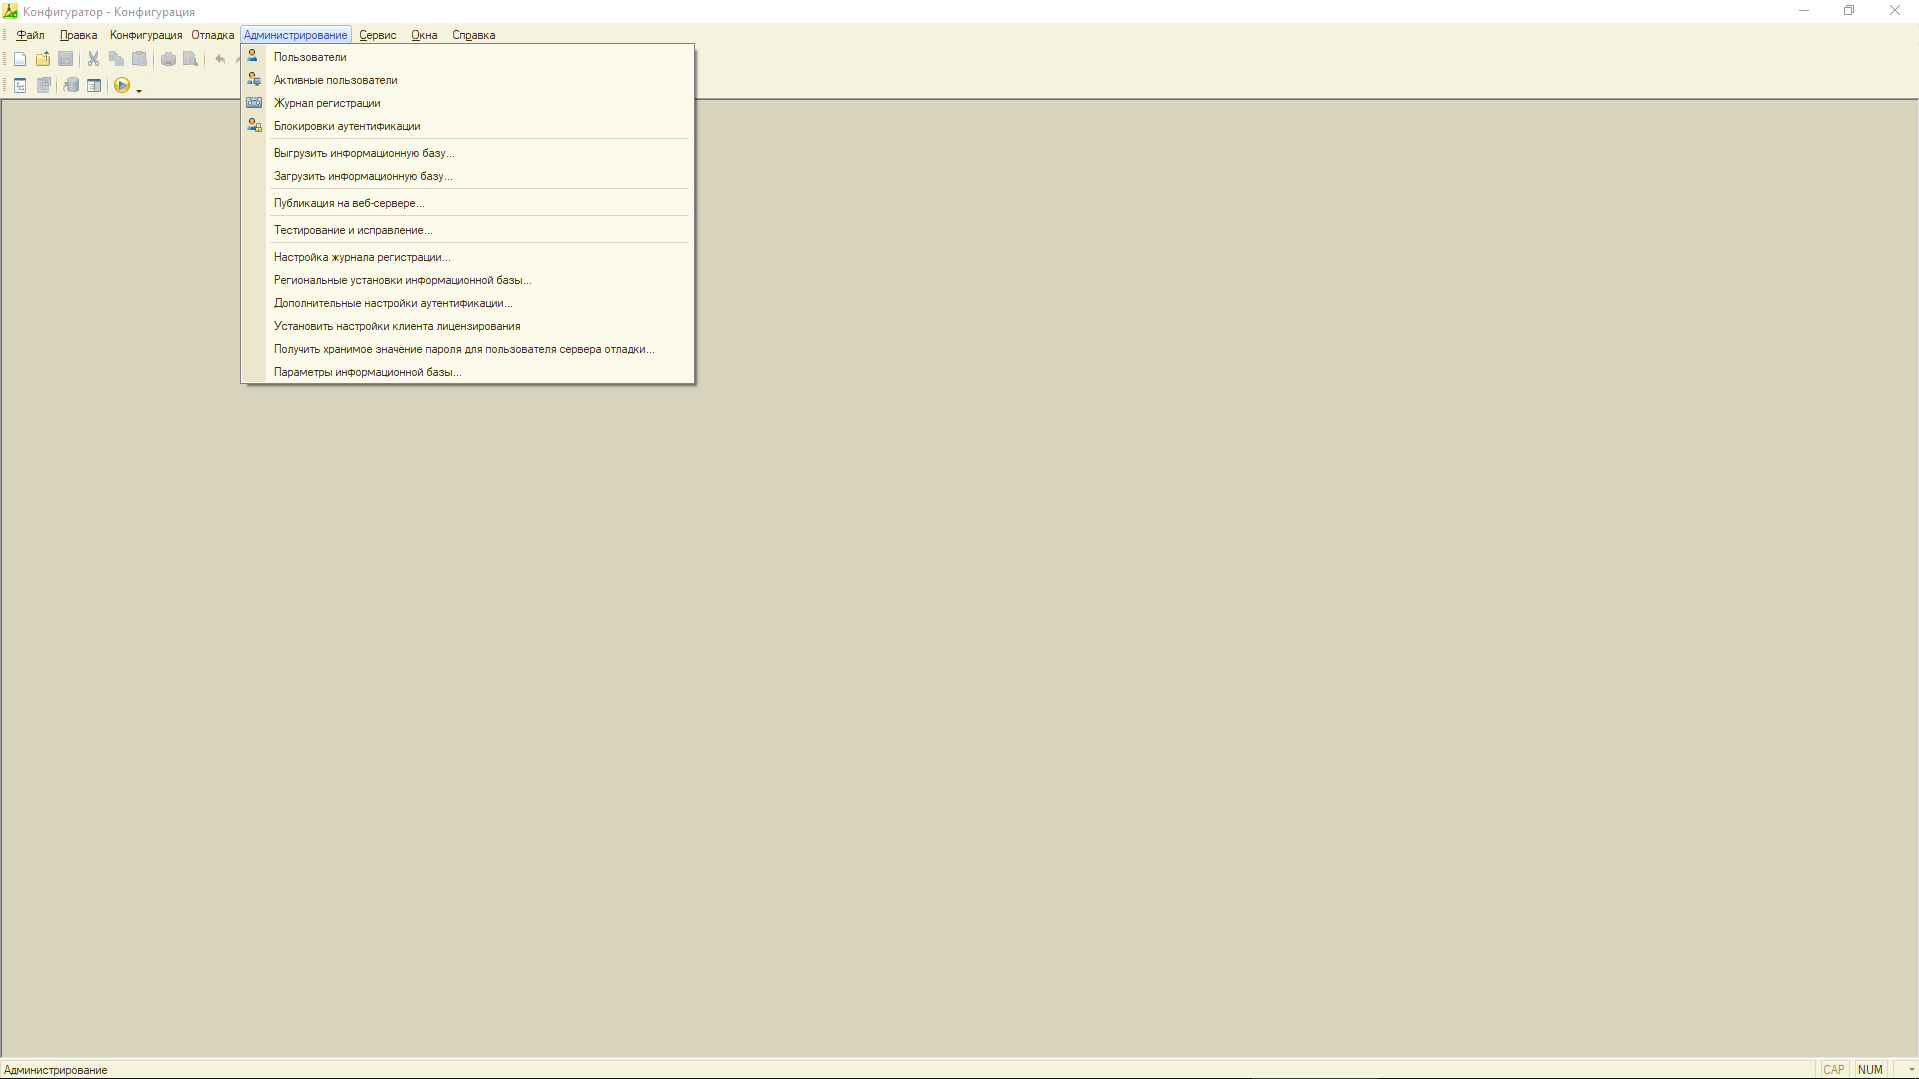Select Блокировки аутентификации menu entry
Screen dimensions: 1919x1079
tap(468, 126)
